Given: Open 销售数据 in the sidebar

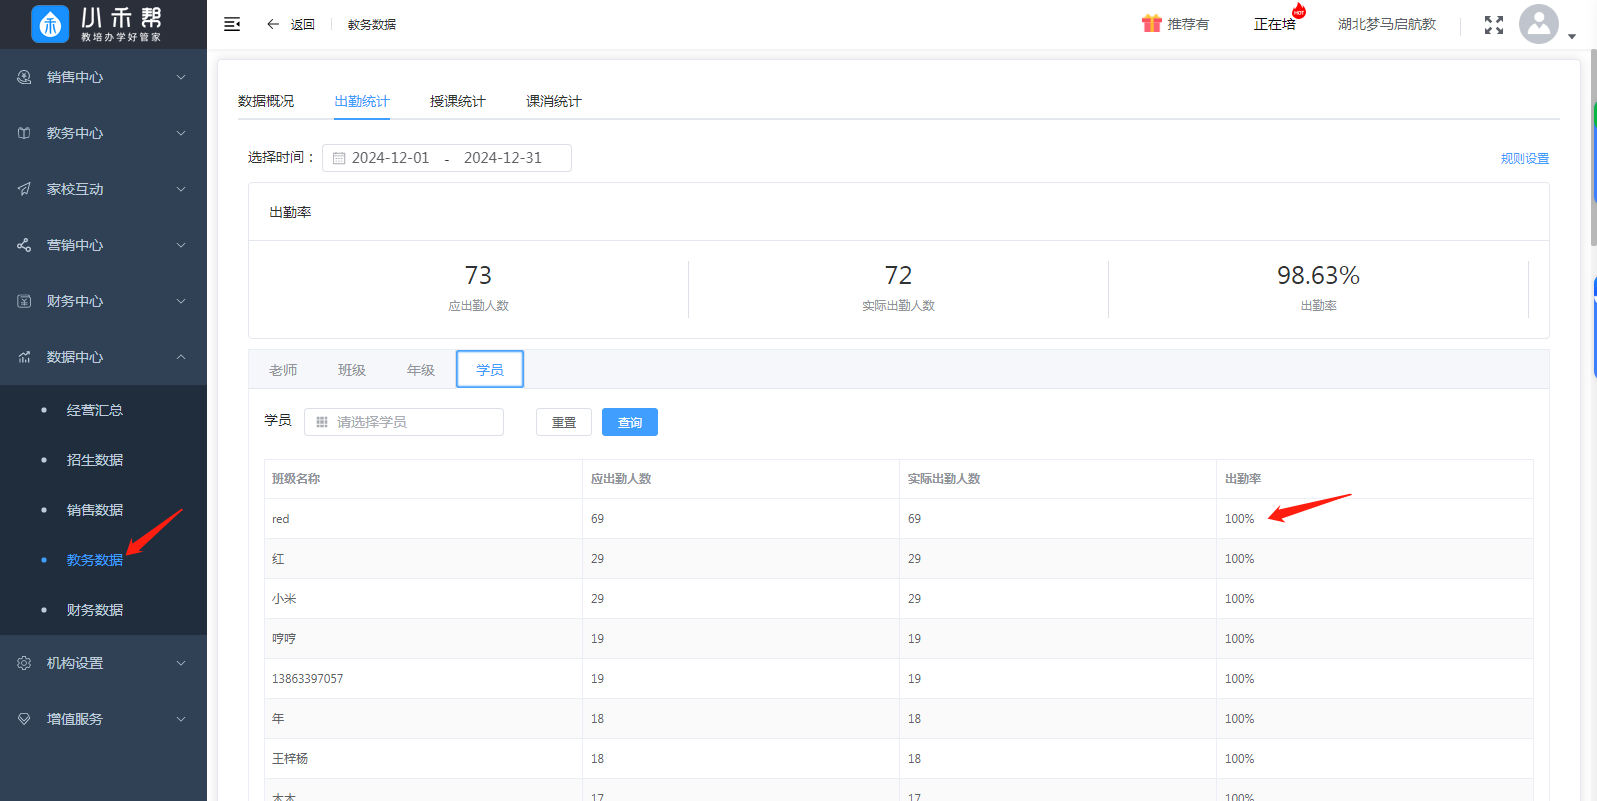Looking at the screenshot, I should pyautogui.click(x=95, y=510).
